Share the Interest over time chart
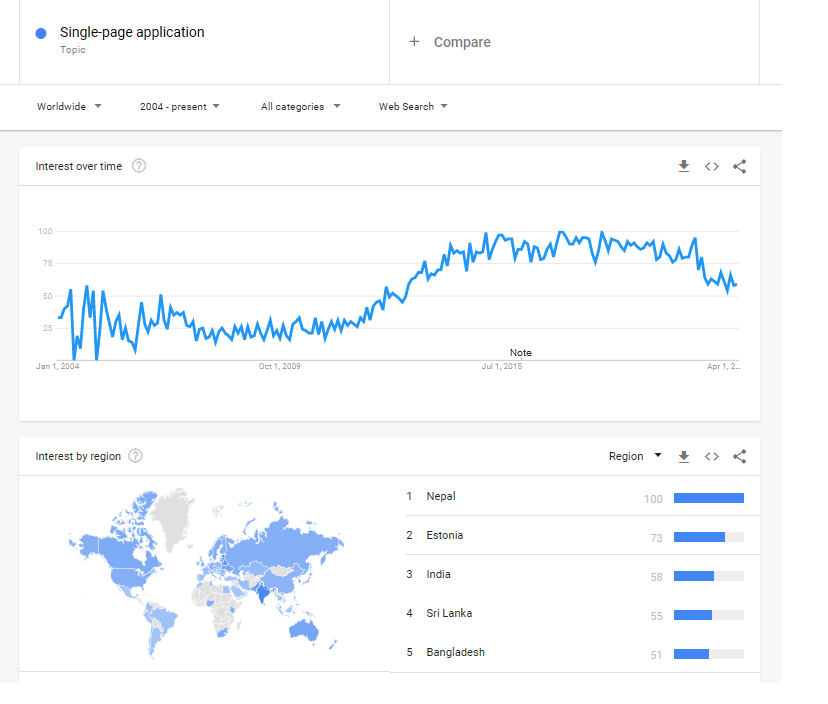Screen dimensions: 828x704 740,167
